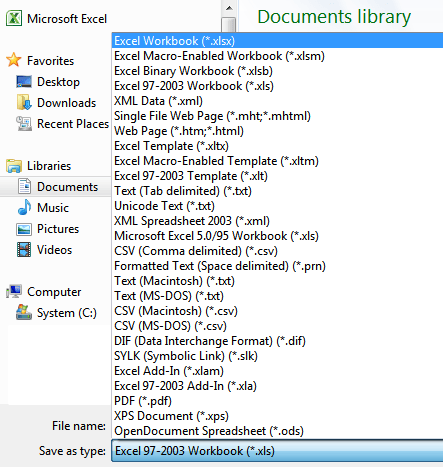Choose Excel Workbook (*.xlsx) format
Image resolution: width=443 pixels, height=467 pixels.
(277, 41)
